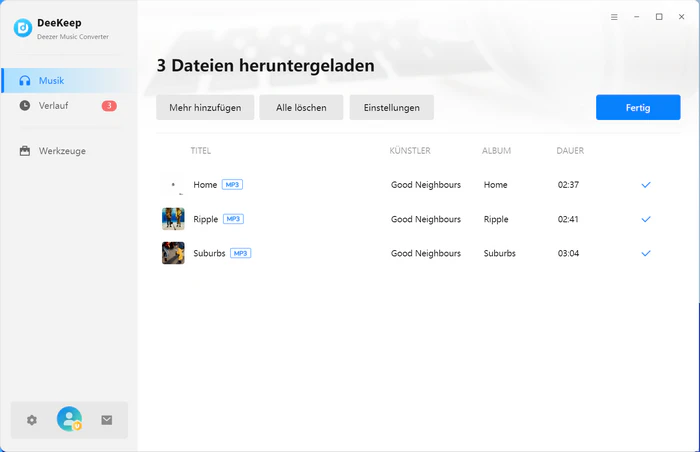Screen dimensions: 700x452
Task: Select the track title Suburbs
Action: coord(209,253)
